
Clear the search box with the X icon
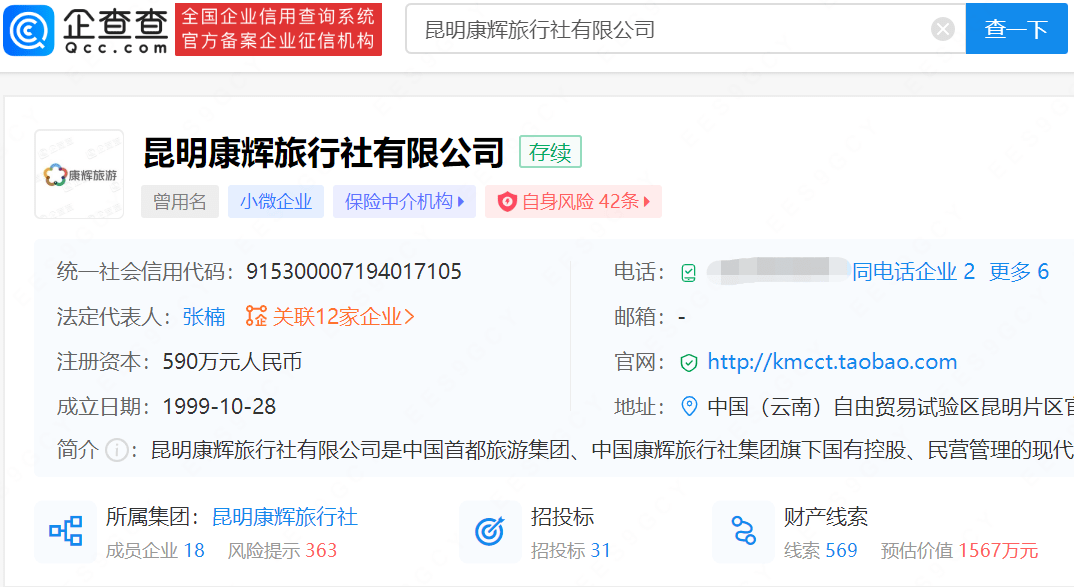[x=942, y=29]
